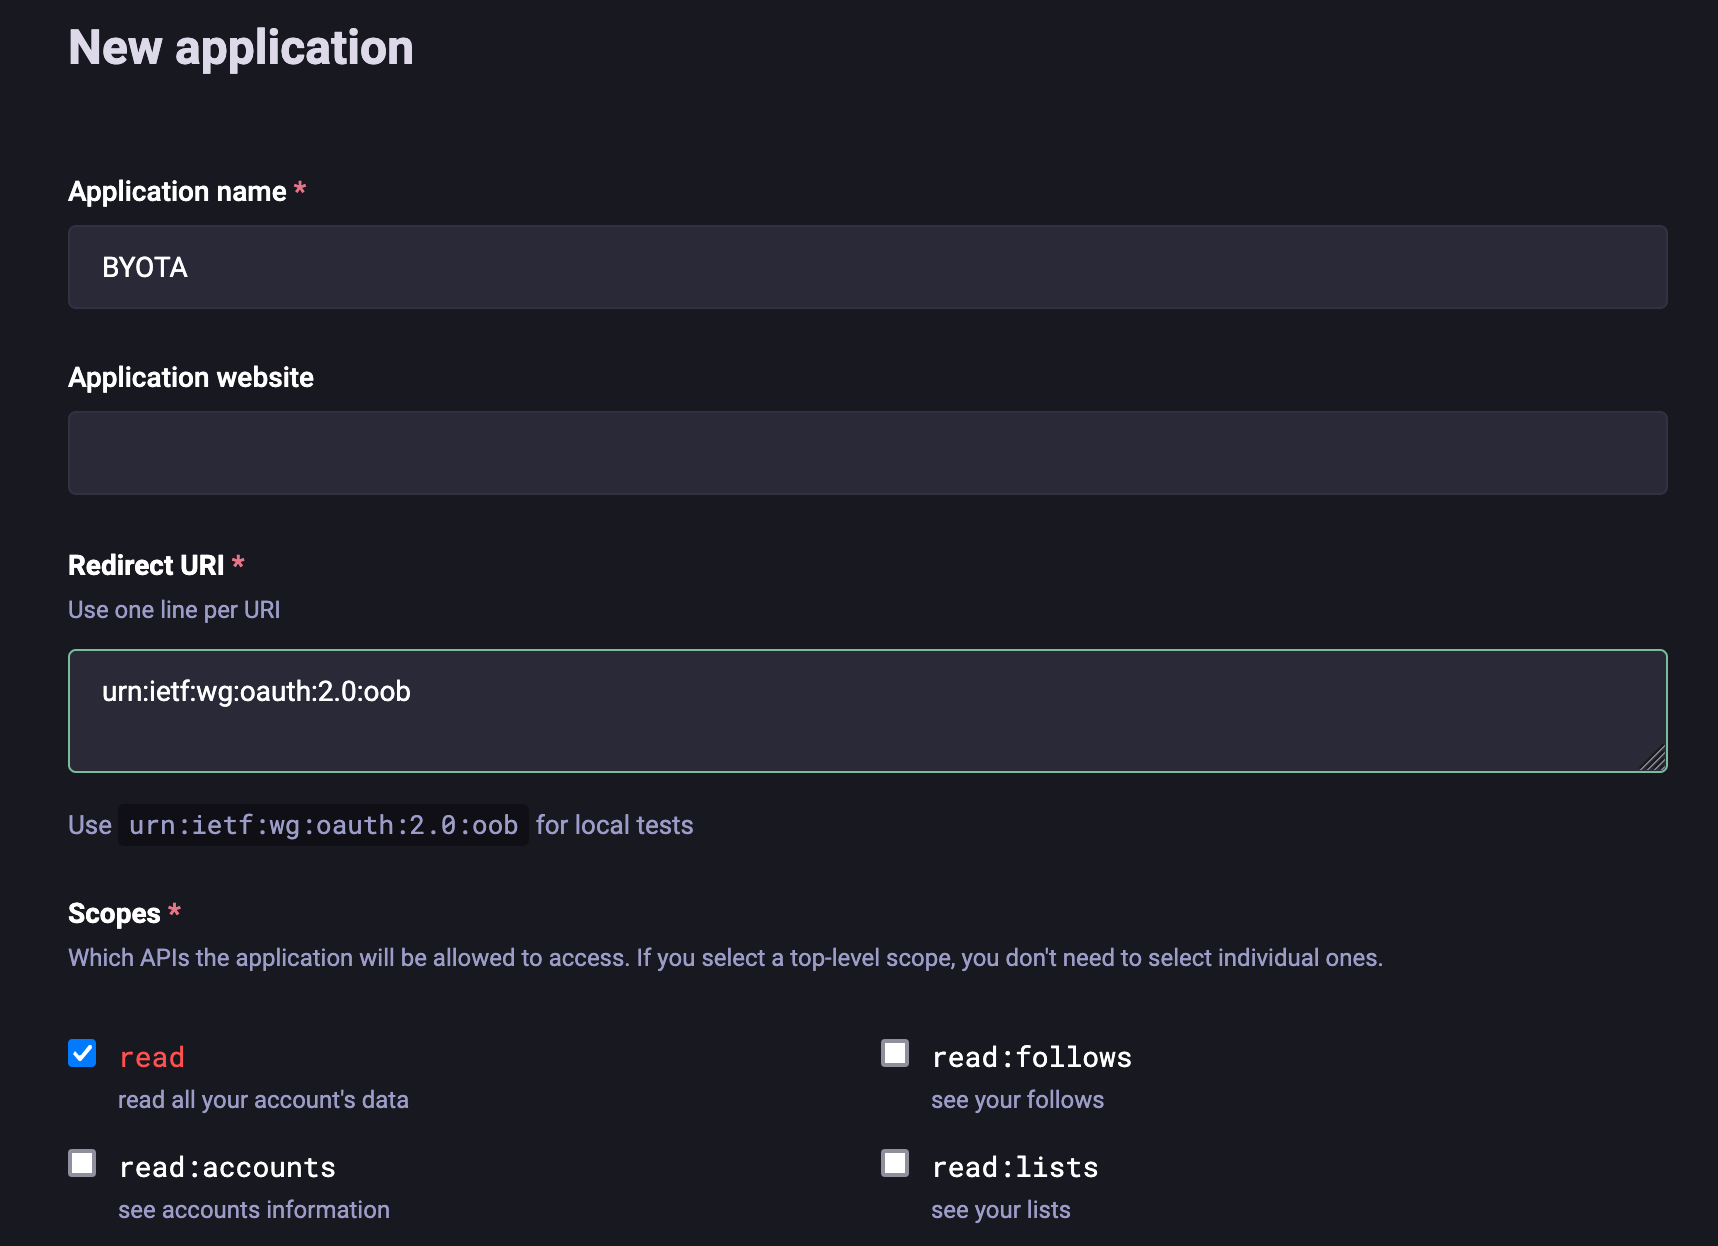Click the urn:ietf:wg:oauth:2.0:oob code snippet

point(323,825)
